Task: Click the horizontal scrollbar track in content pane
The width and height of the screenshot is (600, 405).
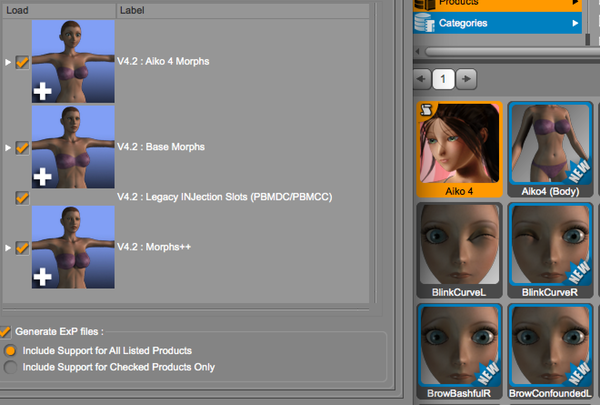Action: [512, 52]
